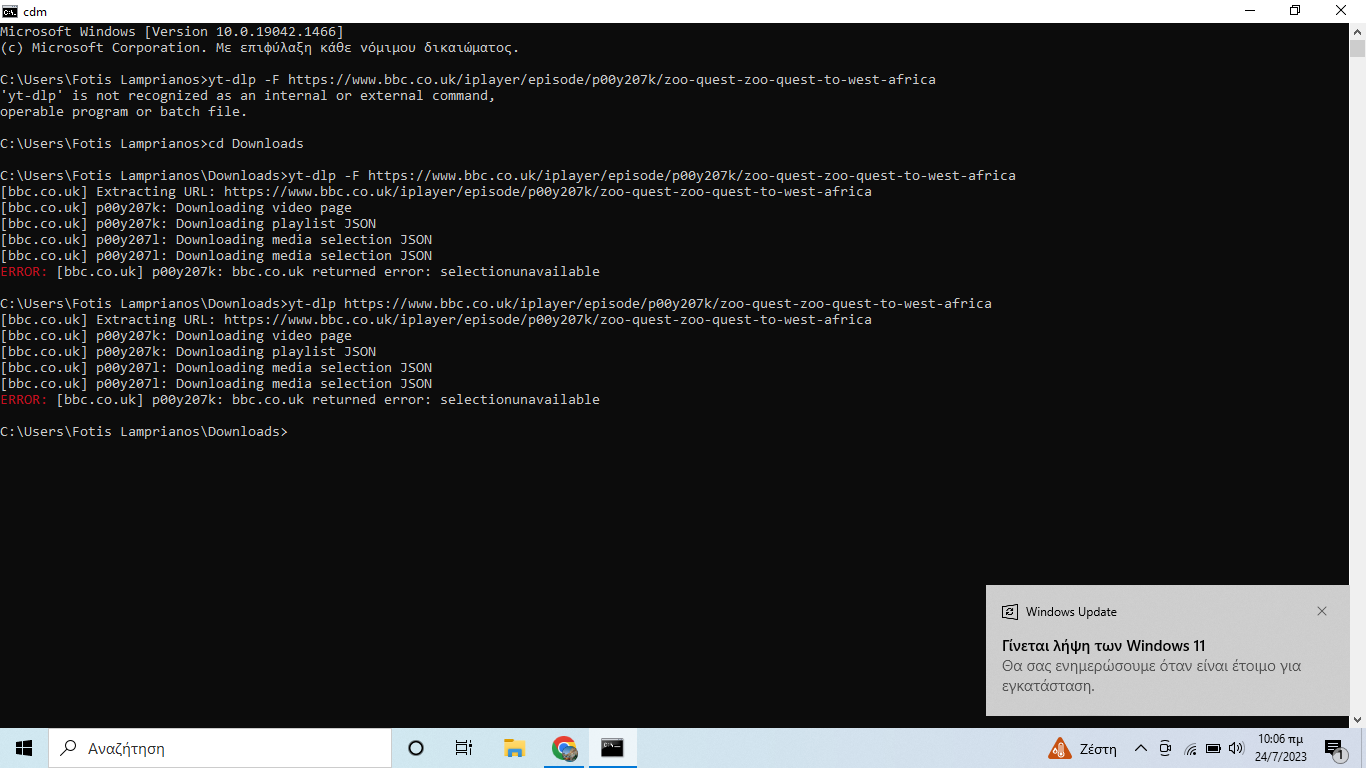Image resolution: width=1366 pixels, height=768 pixels.
Task: Click the Windows Update icon in notification
Action: pos(1009,612)
